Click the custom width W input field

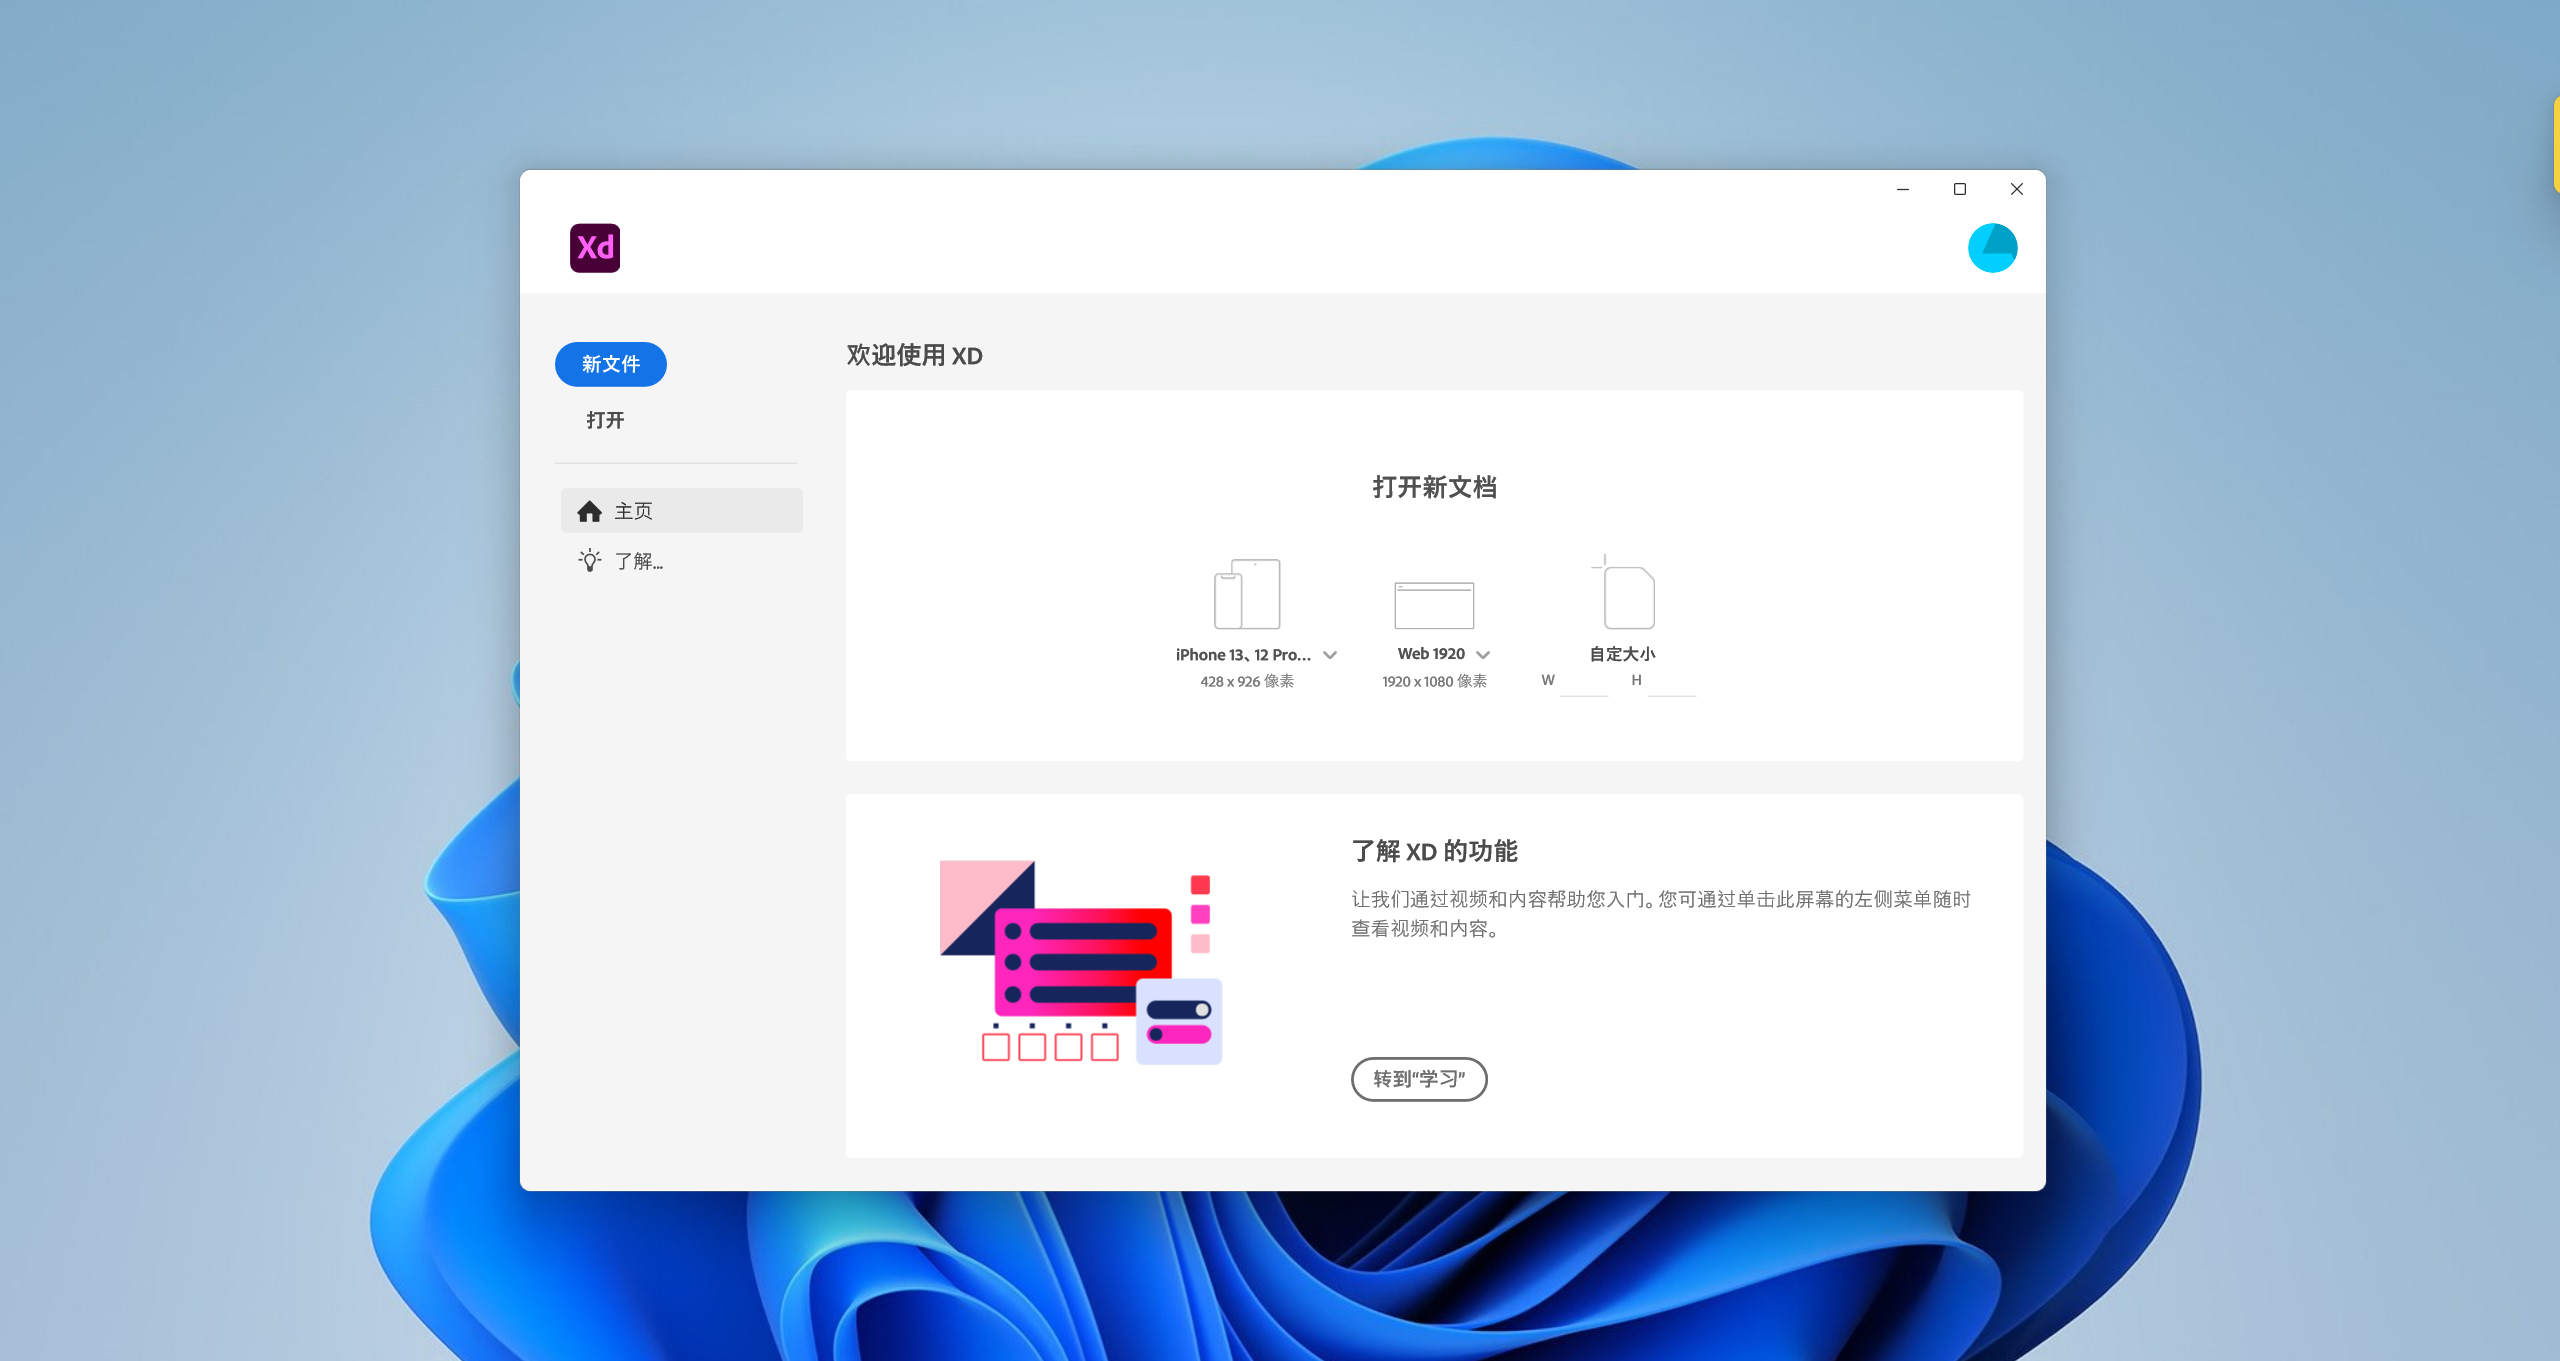point(1584,681)
